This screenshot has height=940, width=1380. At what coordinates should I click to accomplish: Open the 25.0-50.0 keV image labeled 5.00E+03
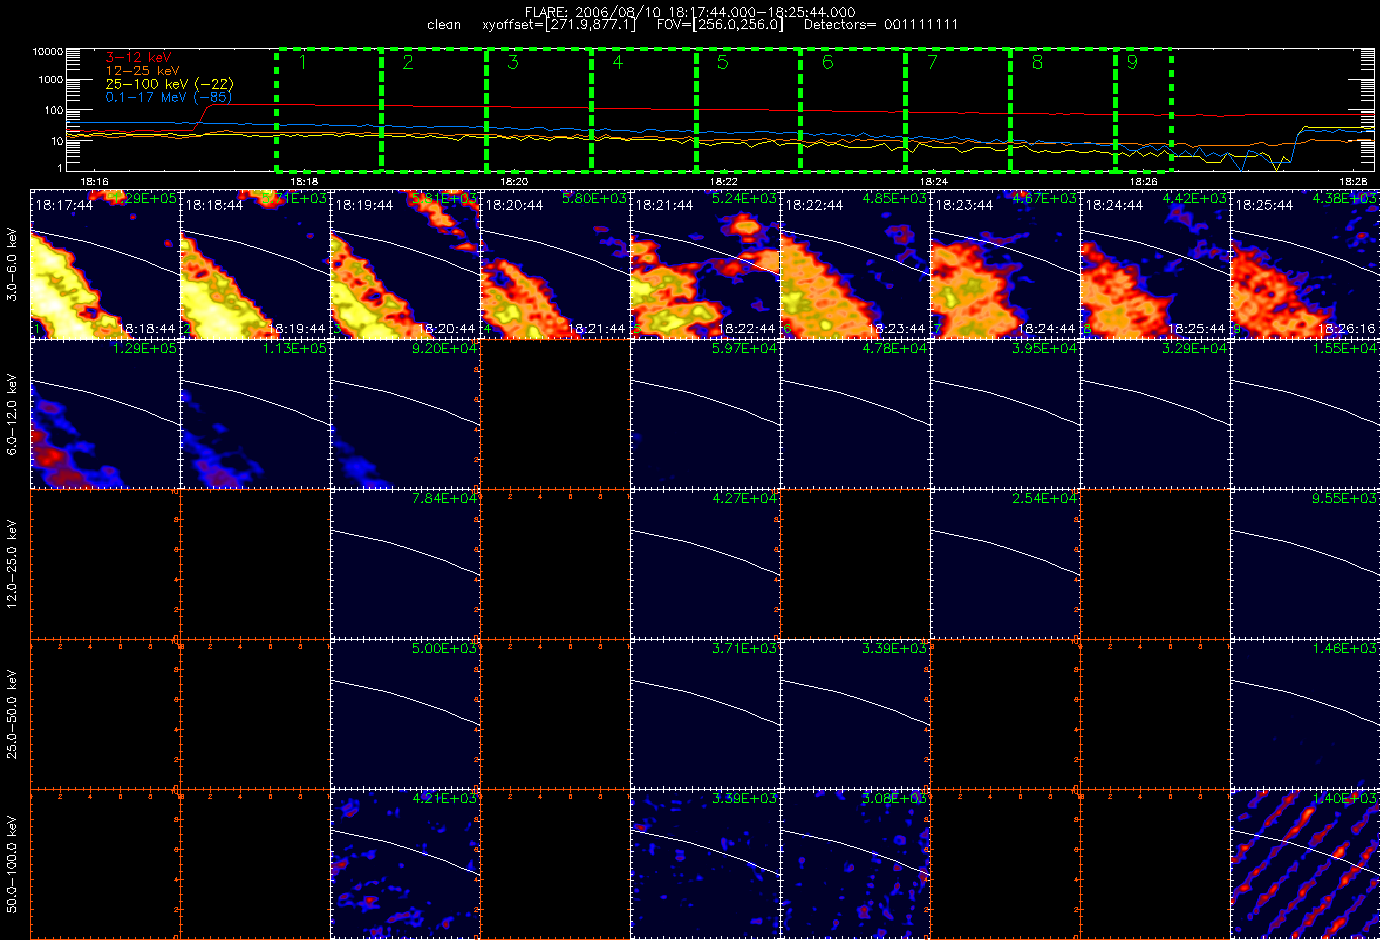(x=405, y=714)
